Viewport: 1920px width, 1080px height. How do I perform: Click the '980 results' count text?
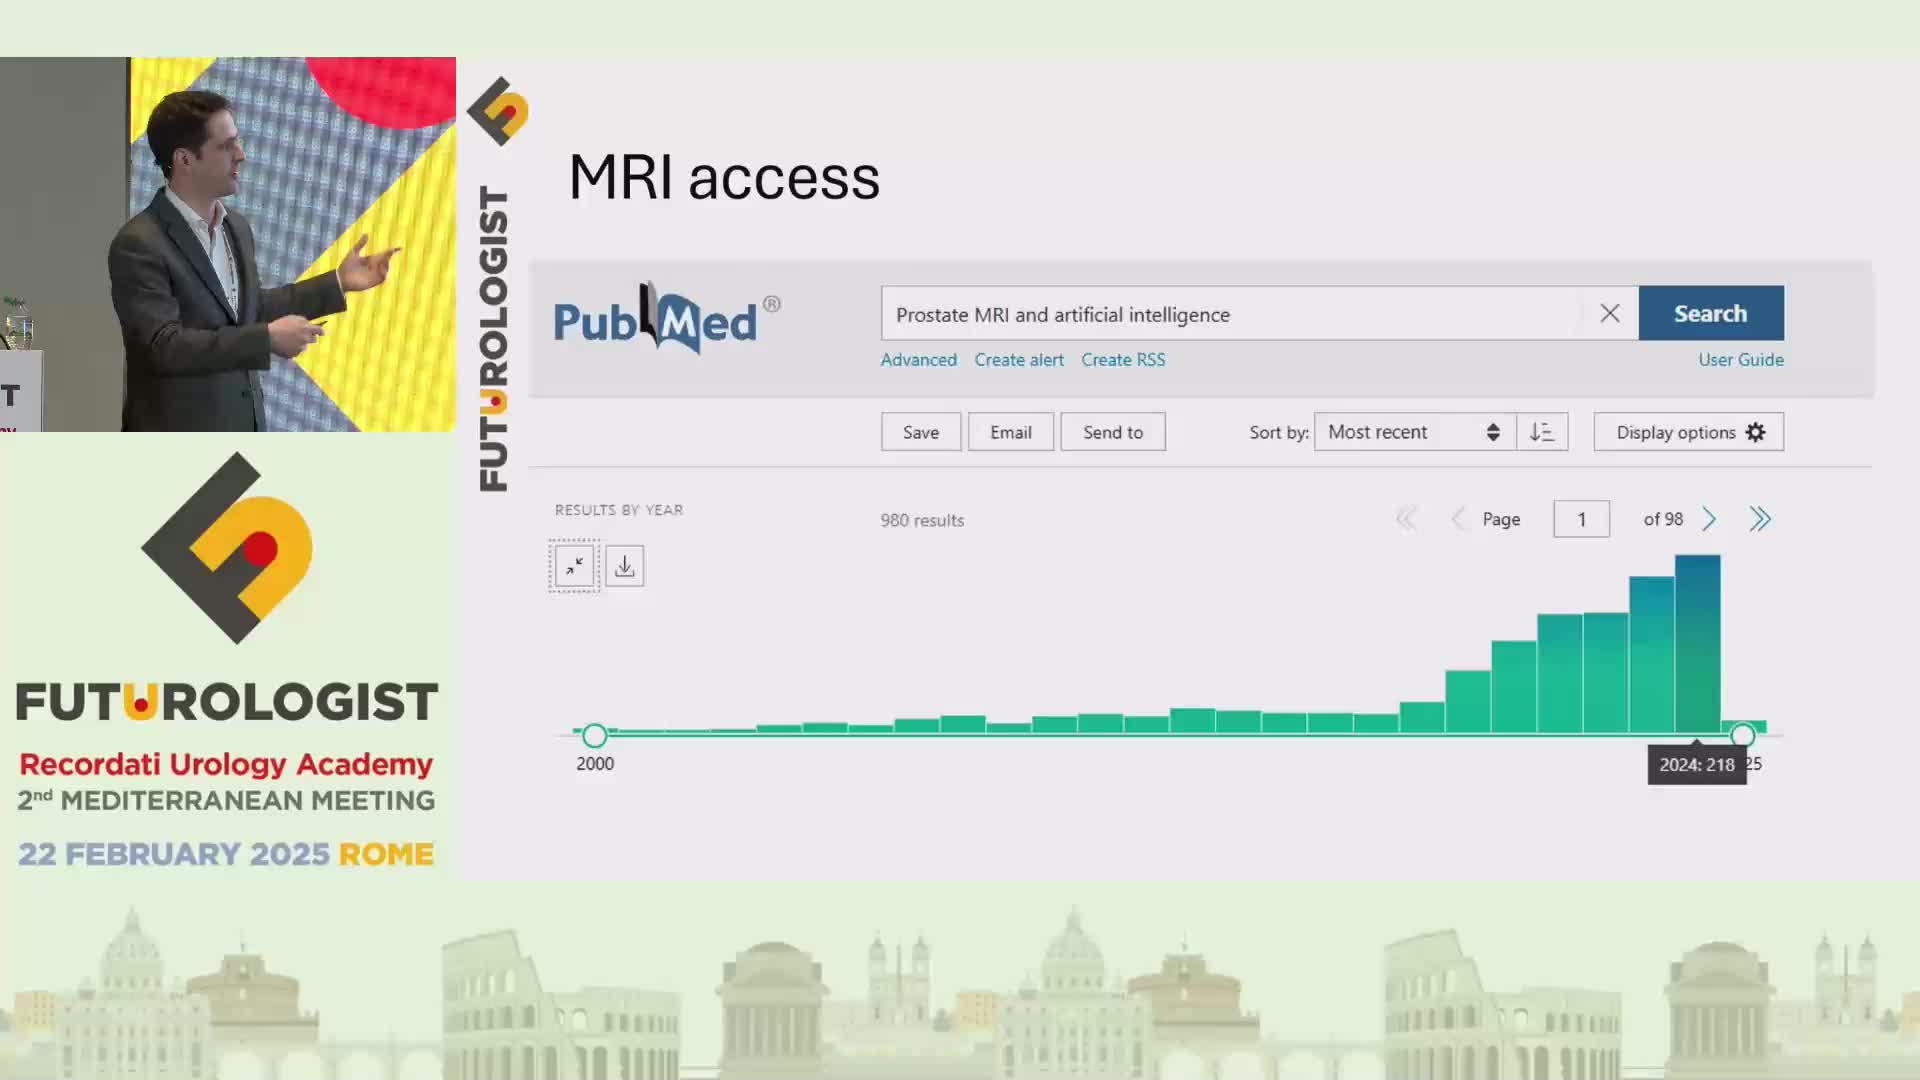click(922, 520)
